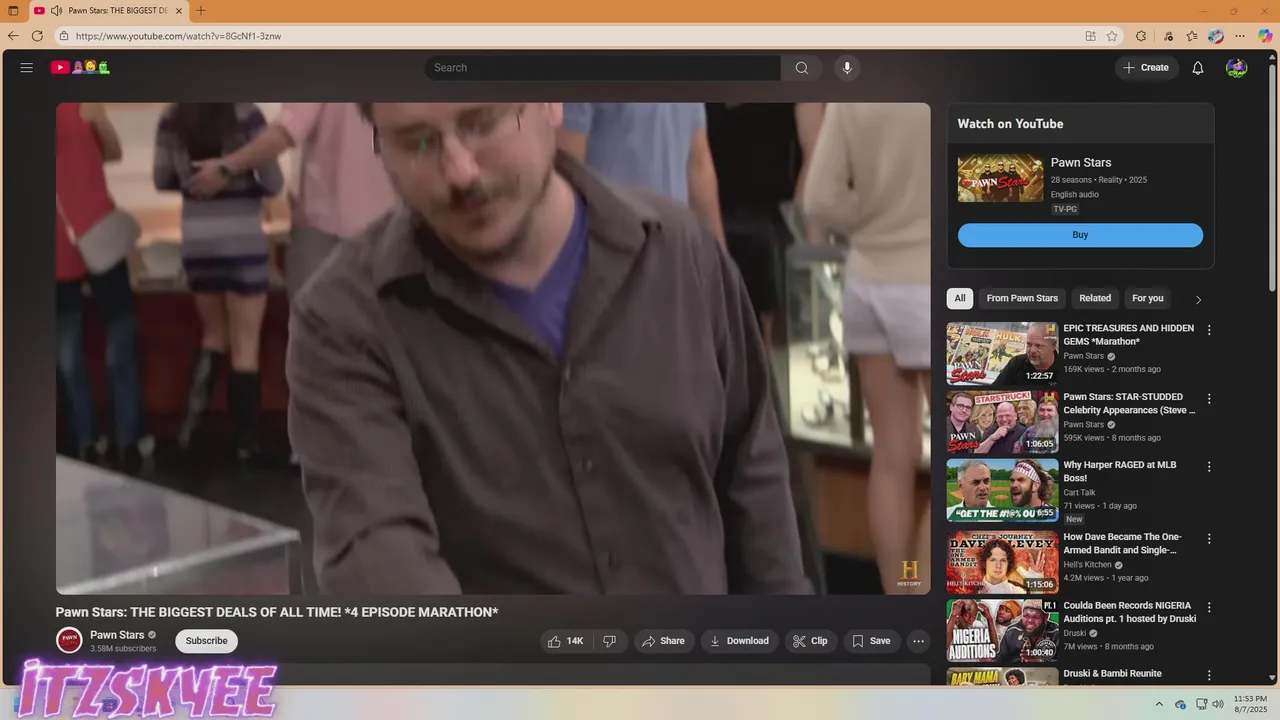Open options for How Dave Became video

[1209, 539]
